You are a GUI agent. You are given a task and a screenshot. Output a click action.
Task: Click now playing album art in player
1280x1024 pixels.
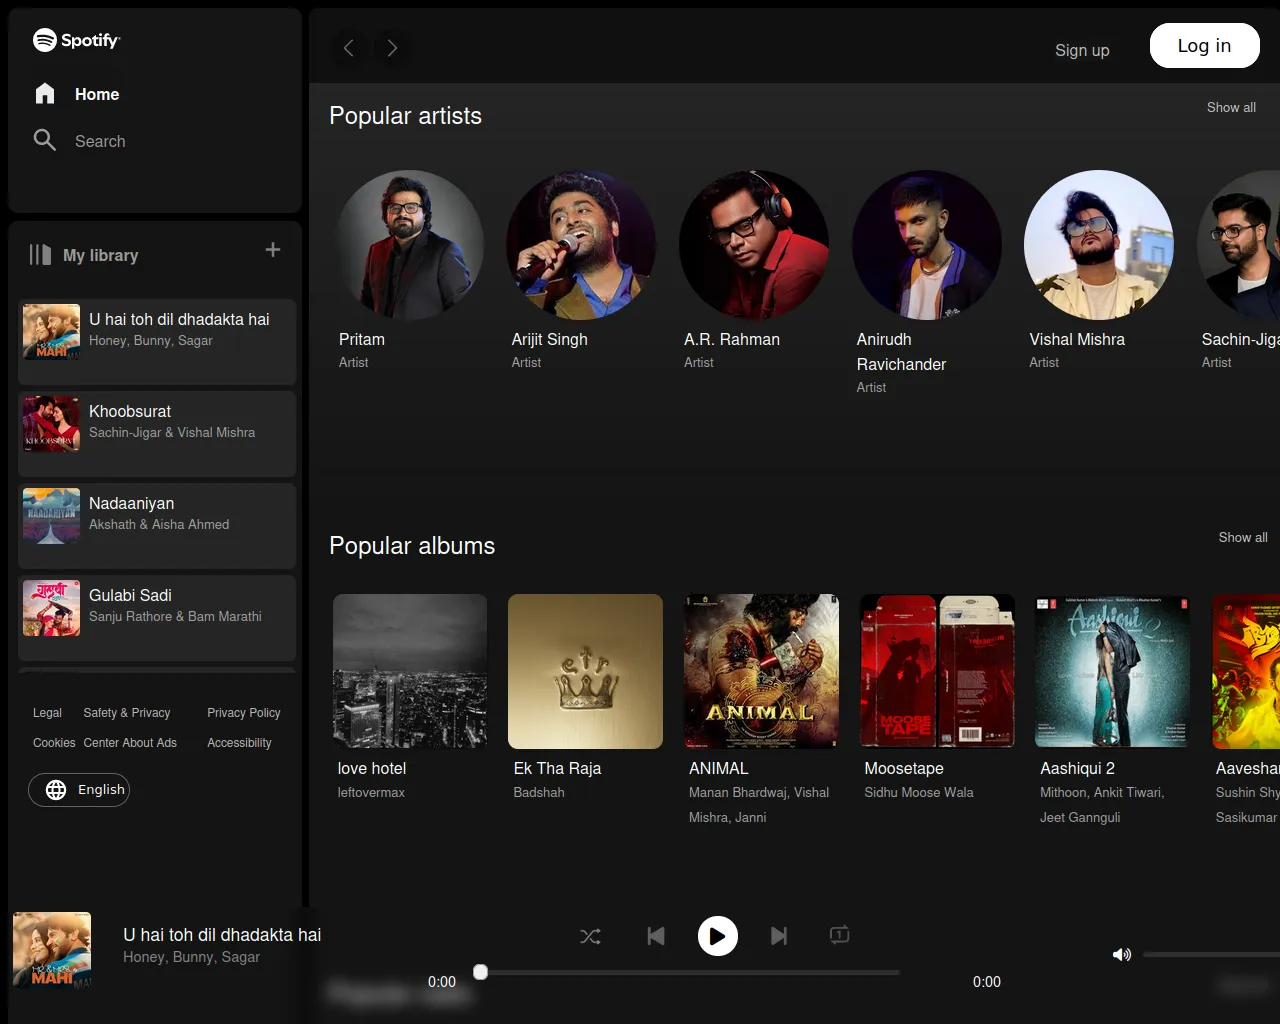coord(52,950)
